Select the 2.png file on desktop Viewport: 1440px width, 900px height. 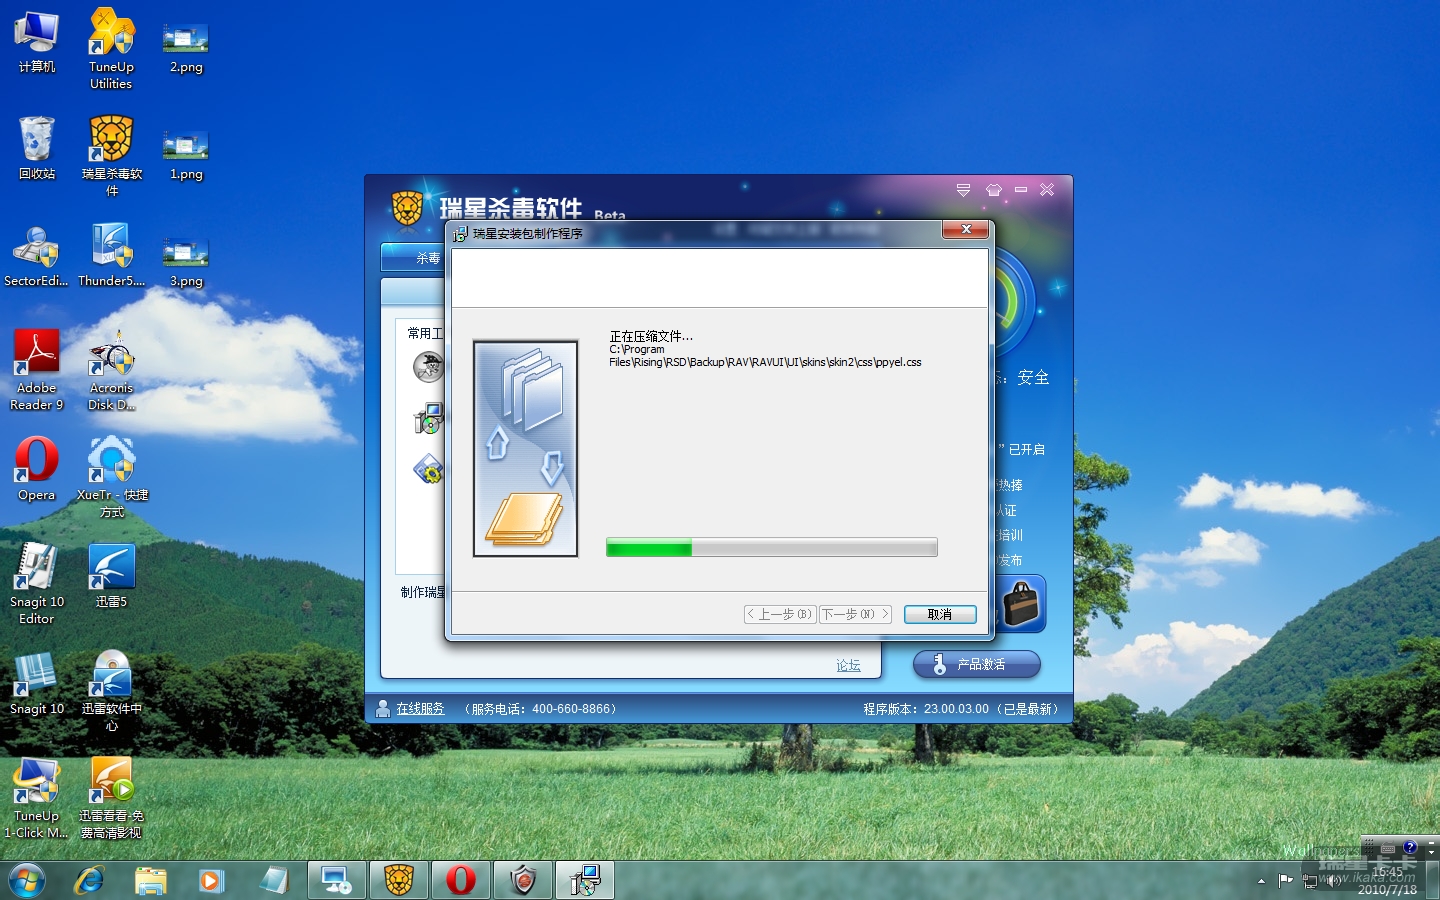(x=186, y=48)
